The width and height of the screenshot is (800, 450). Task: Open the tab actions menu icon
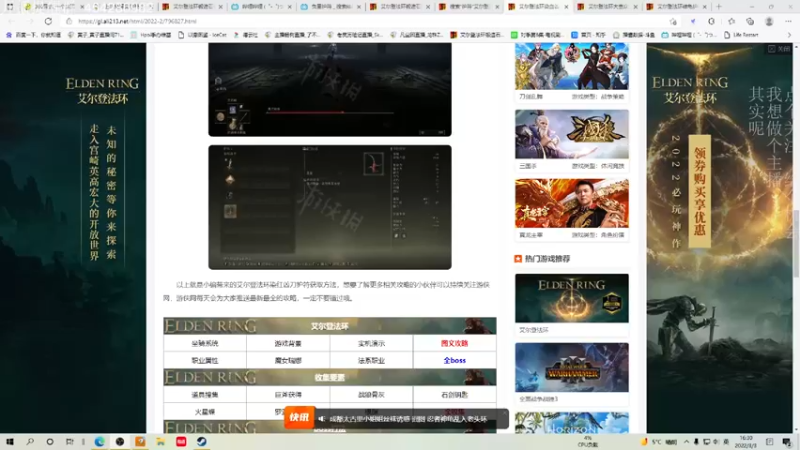[10, 7]
